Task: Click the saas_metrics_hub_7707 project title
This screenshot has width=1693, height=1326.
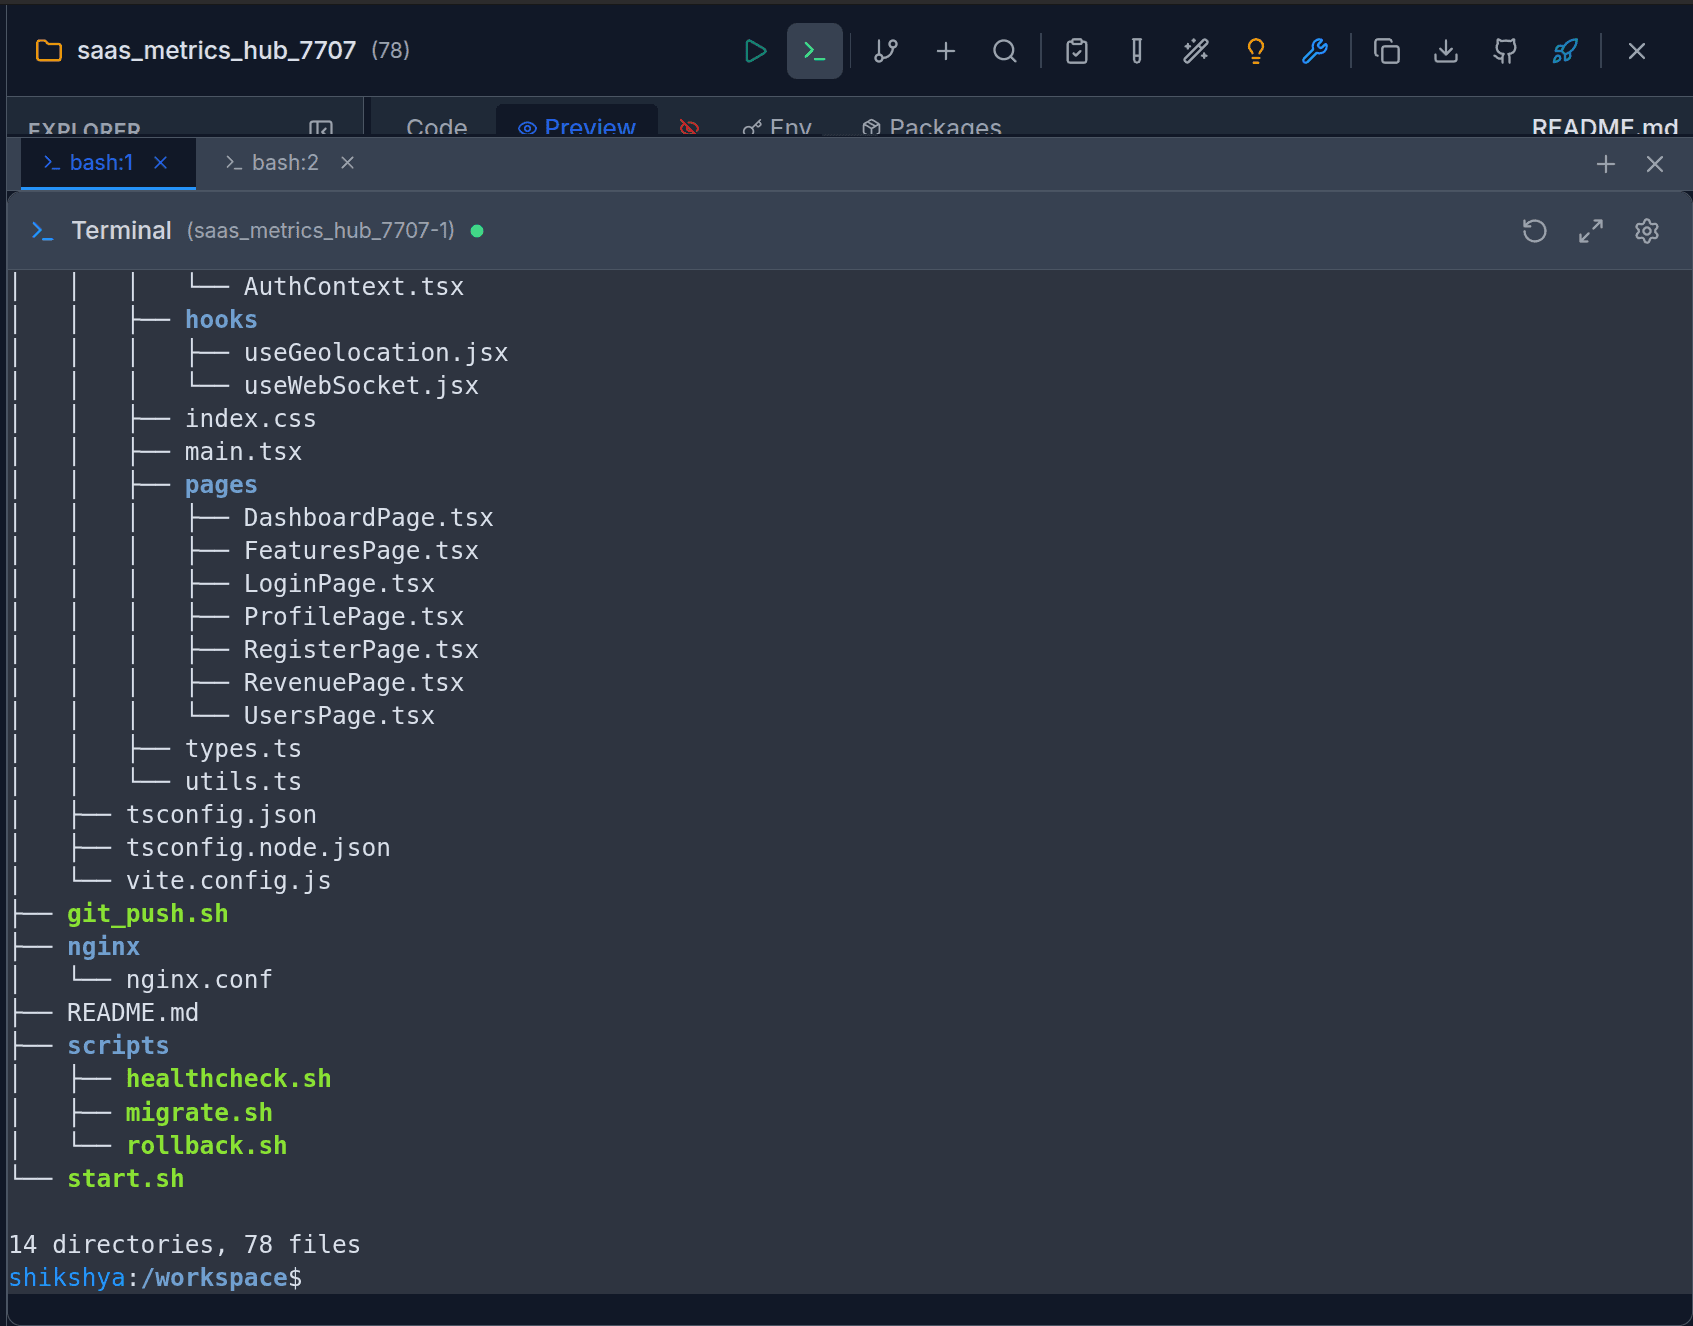Action: click(x=217, y=50)
